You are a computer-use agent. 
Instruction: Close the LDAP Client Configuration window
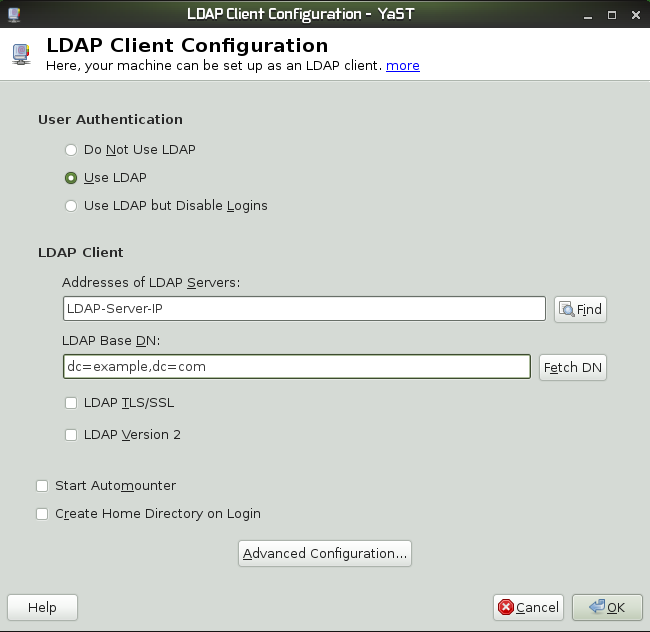(x=636, y=15)
